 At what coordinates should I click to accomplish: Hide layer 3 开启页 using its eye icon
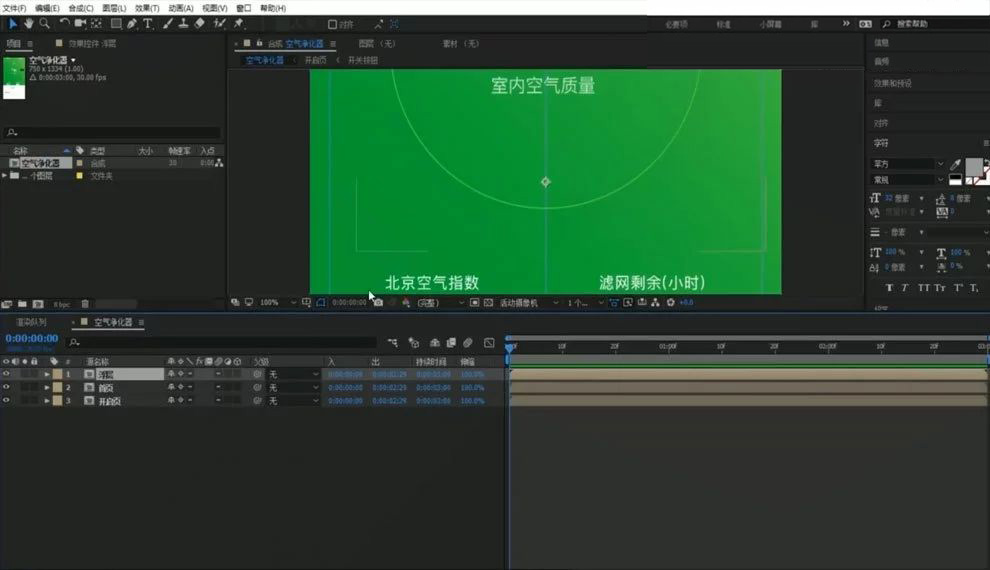(x=6, y=400)
